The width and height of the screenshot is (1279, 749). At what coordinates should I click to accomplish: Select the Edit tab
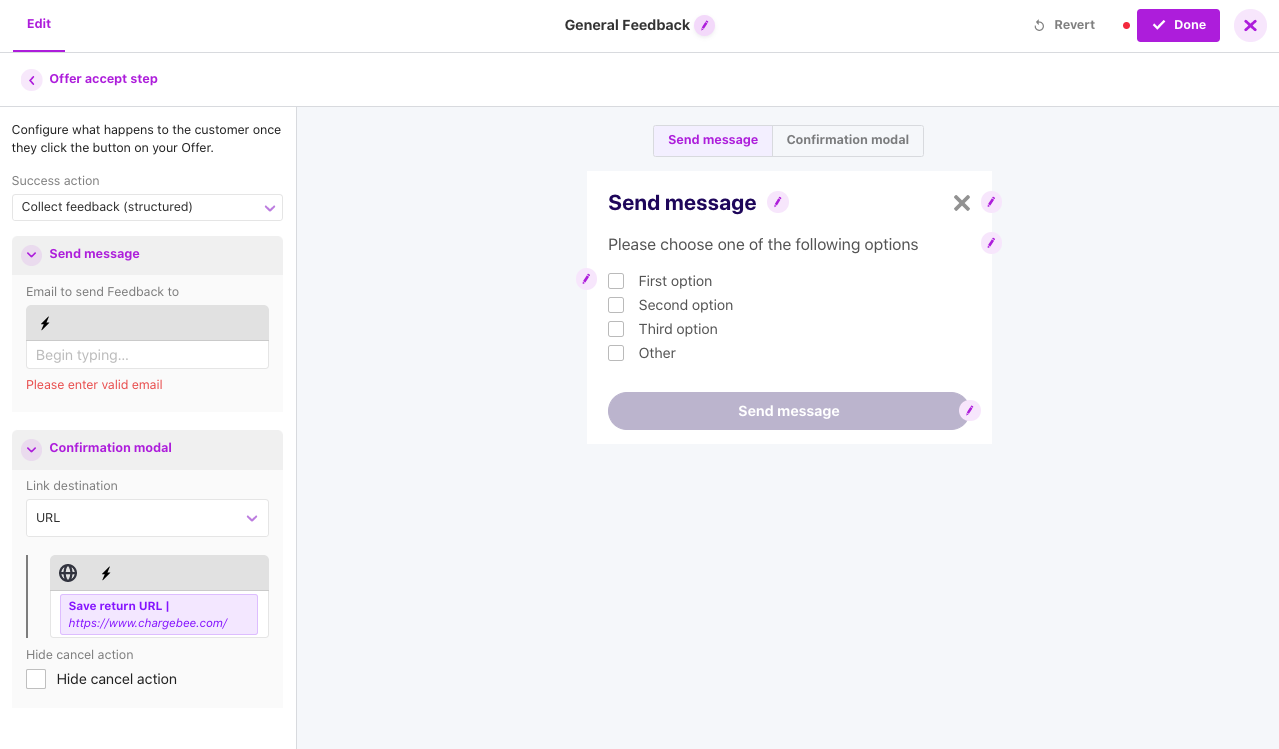point(39,24)
